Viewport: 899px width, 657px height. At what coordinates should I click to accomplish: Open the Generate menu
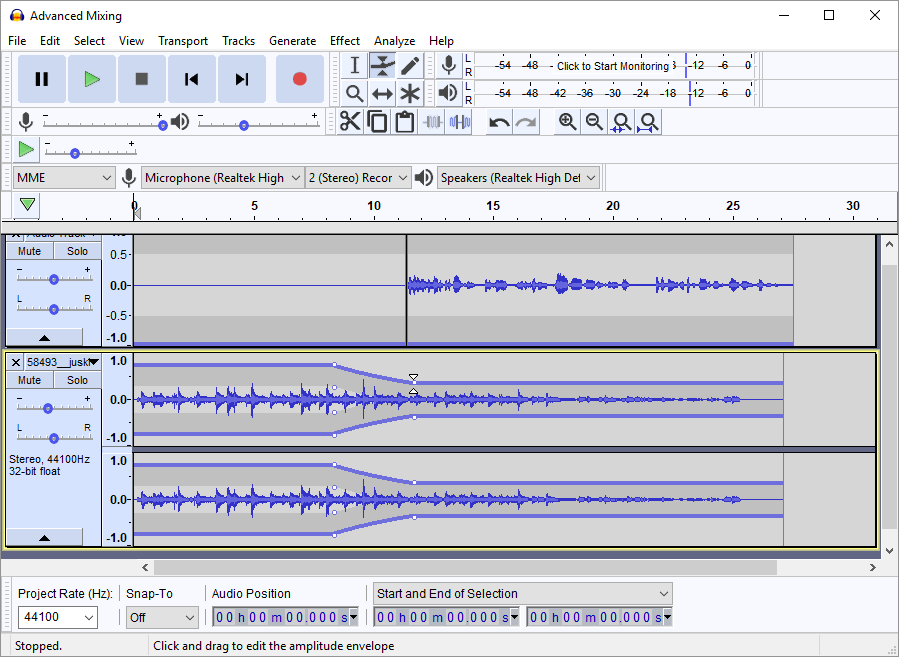click(x=292, y=41)
